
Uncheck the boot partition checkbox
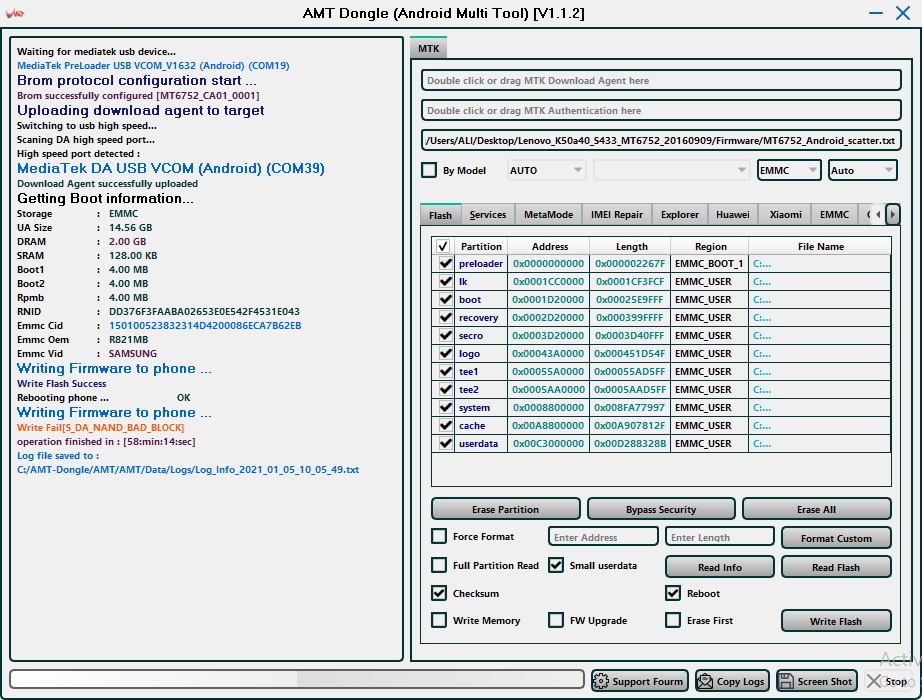coord(445,299)
